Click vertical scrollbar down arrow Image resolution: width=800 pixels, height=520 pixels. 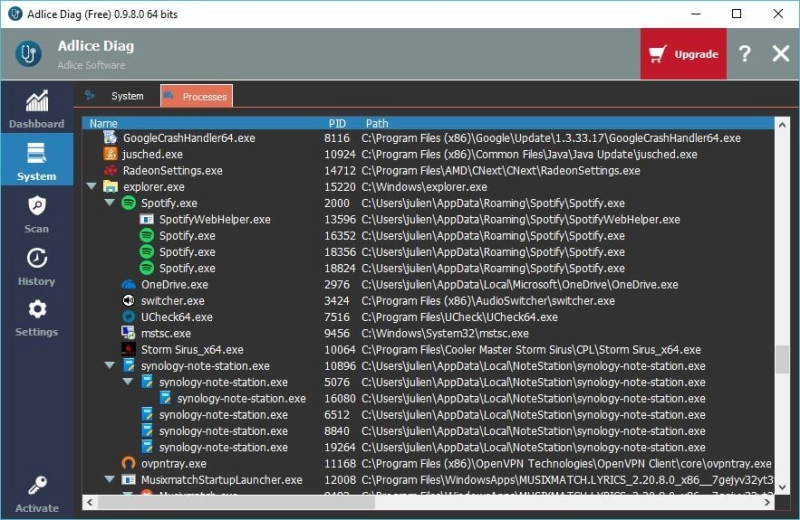(782, 487)
